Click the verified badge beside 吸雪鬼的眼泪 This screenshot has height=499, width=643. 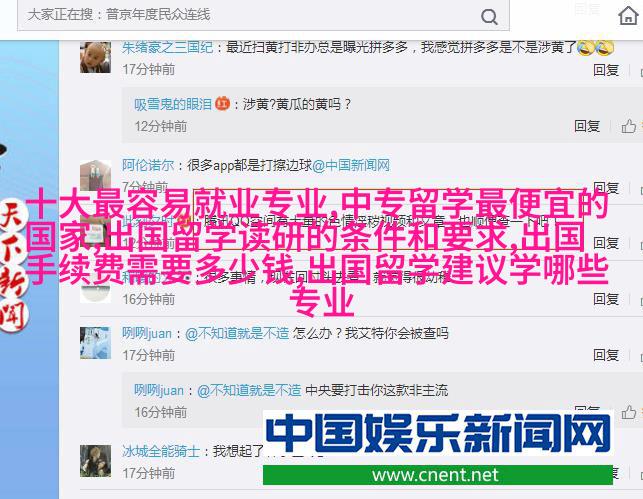click(222, 103)
